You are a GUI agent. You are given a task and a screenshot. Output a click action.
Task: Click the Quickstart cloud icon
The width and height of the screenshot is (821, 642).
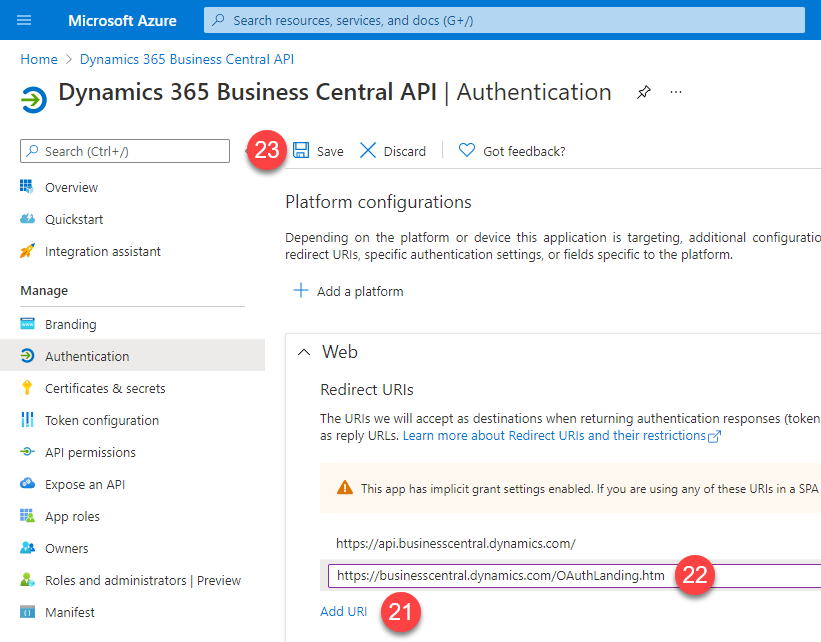[x=27, y=218]
